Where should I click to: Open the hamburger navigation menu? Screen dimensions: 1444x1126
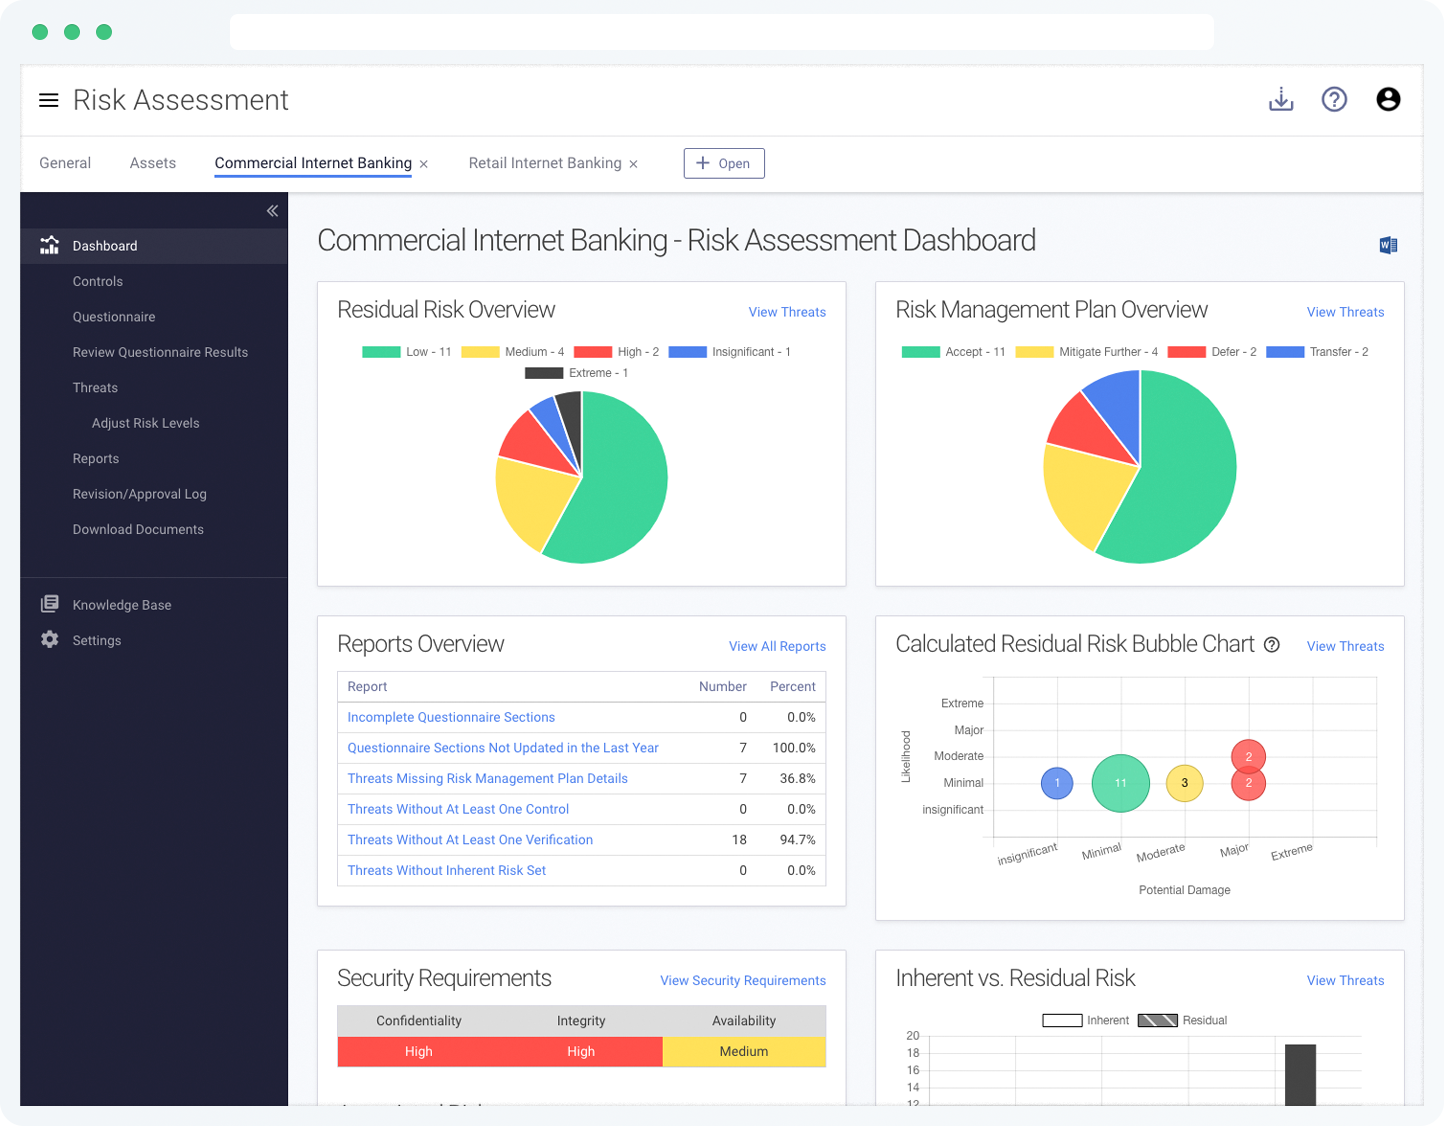pyautogui.click(x=48, y=100)
